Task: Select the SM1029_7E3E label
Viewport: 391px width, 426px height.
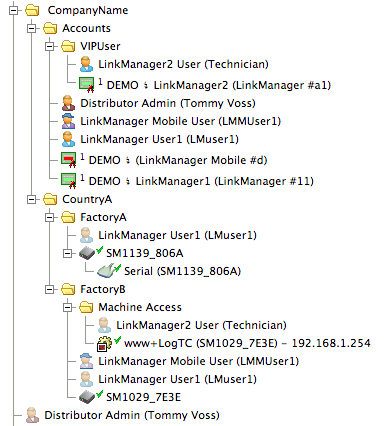Action: pos(144,397)
